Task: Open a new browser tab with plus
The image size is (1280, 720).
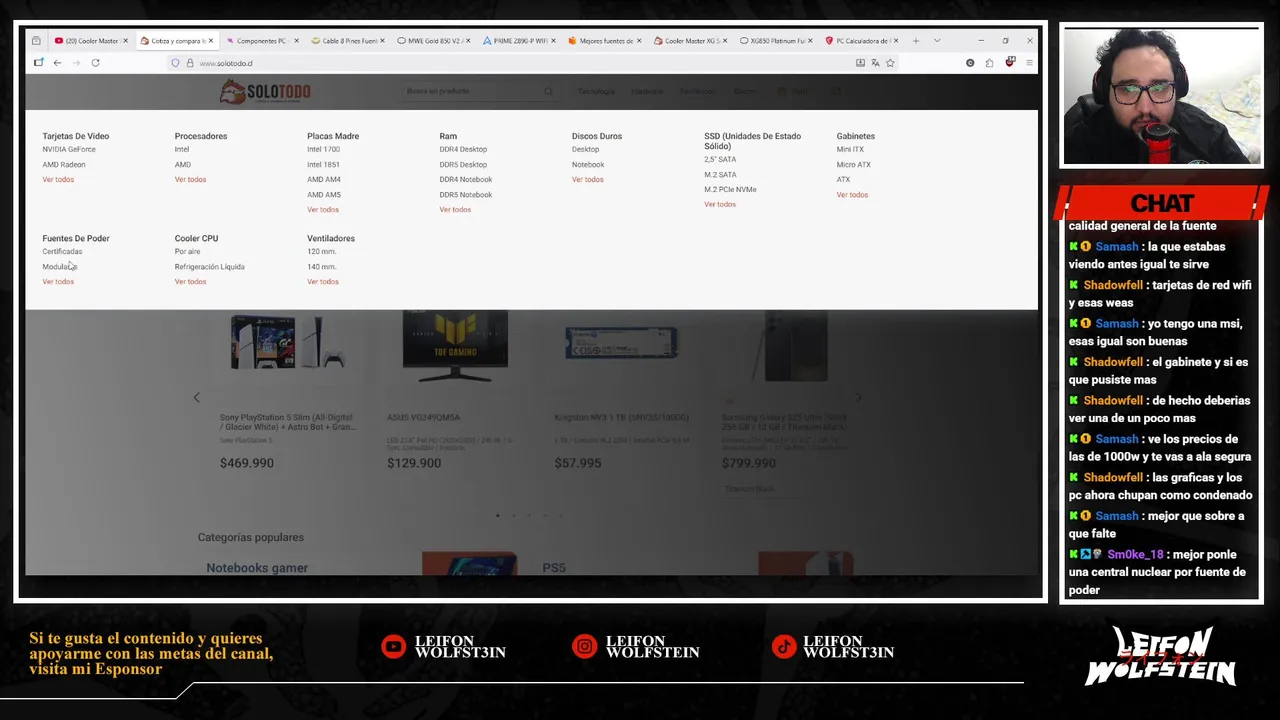Action: (915, 41)
